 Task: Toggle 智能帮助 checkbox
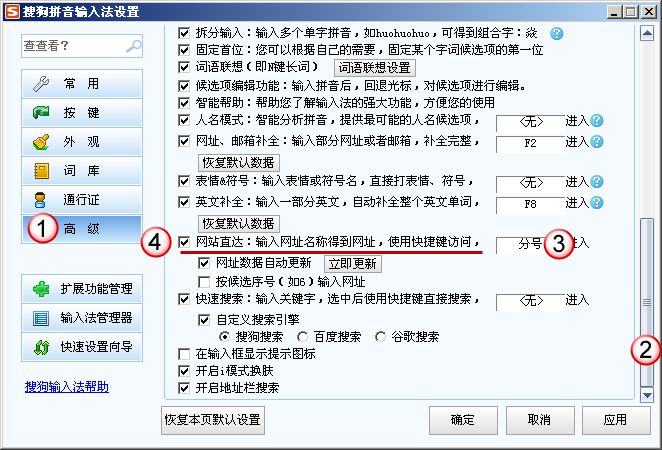184,103
